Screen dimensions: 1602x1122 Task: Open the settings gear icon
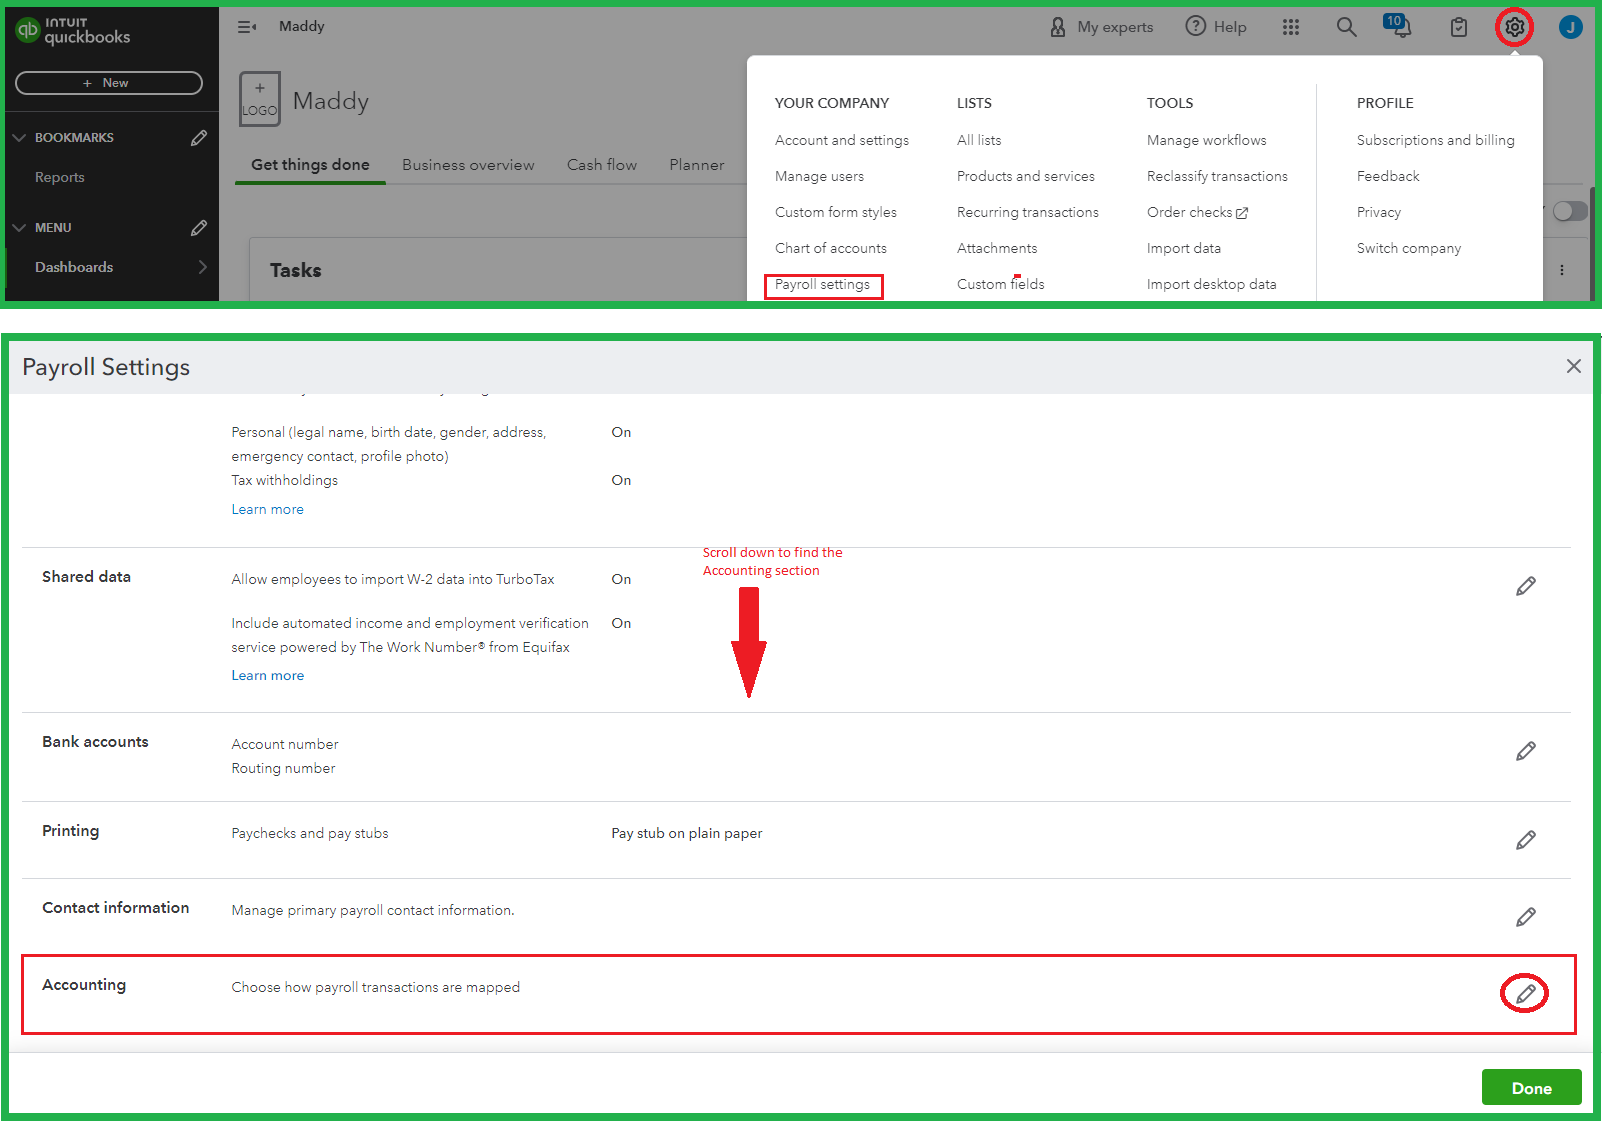pos(1514,27)
